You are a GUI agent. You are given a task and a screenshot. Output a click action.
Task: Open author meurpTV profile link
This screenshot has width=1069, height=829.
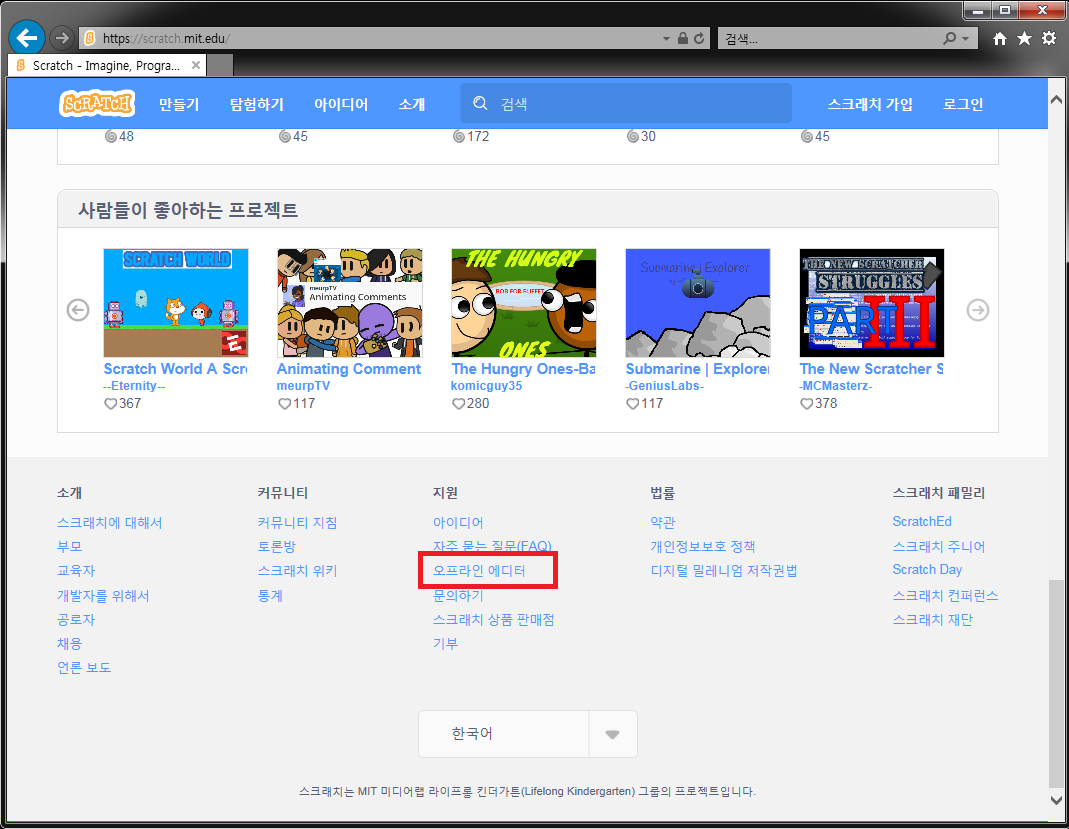point(303,386)
